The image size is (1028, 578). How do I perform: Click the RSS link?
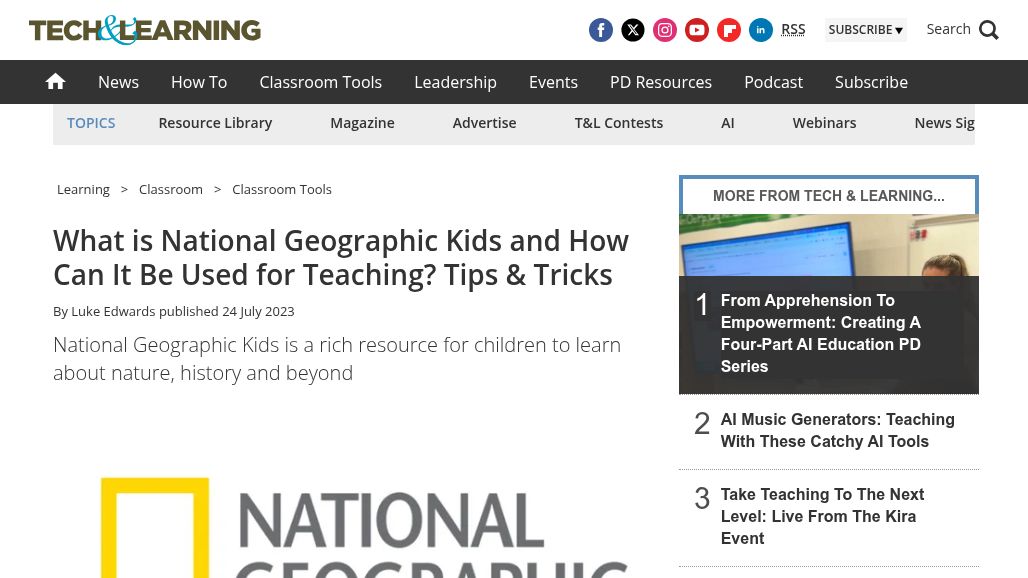[x=793, y=29]
